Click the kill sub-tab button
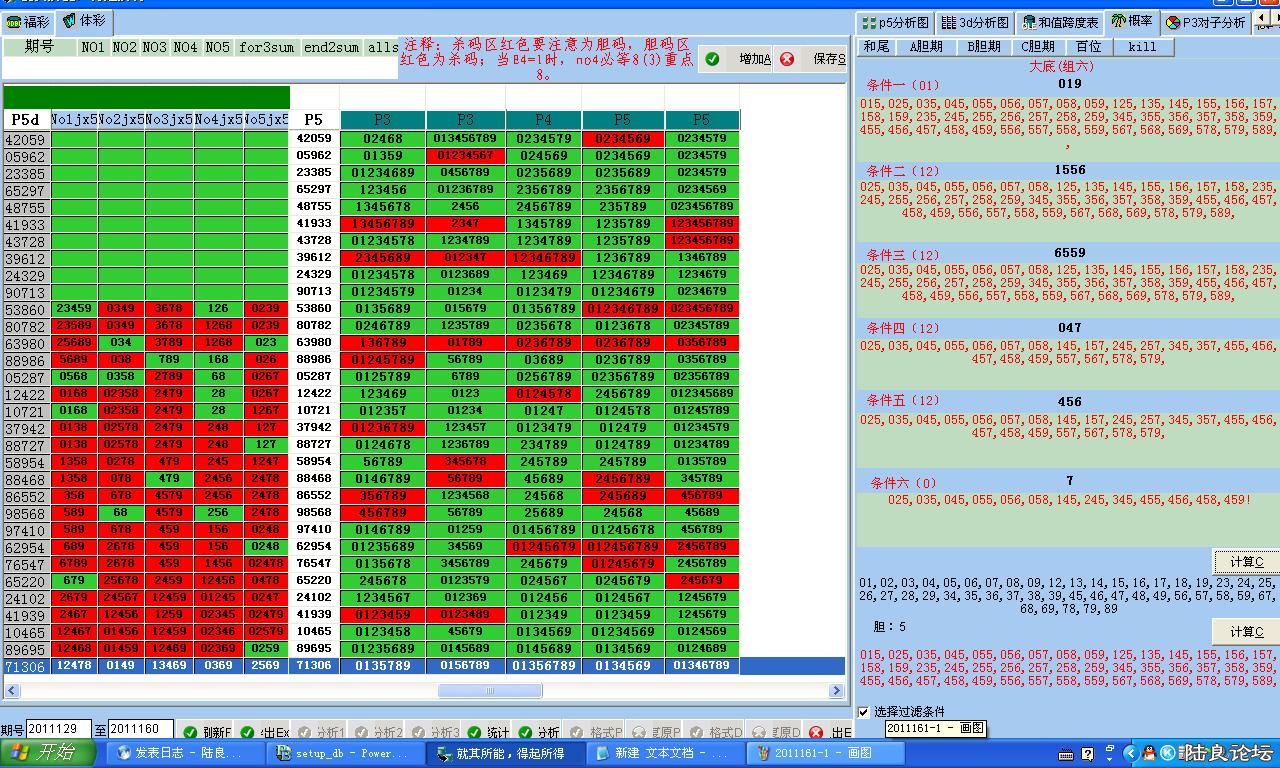Image resolution: width=1280 pixels, height=768 pixels. tap(1142, 46)
